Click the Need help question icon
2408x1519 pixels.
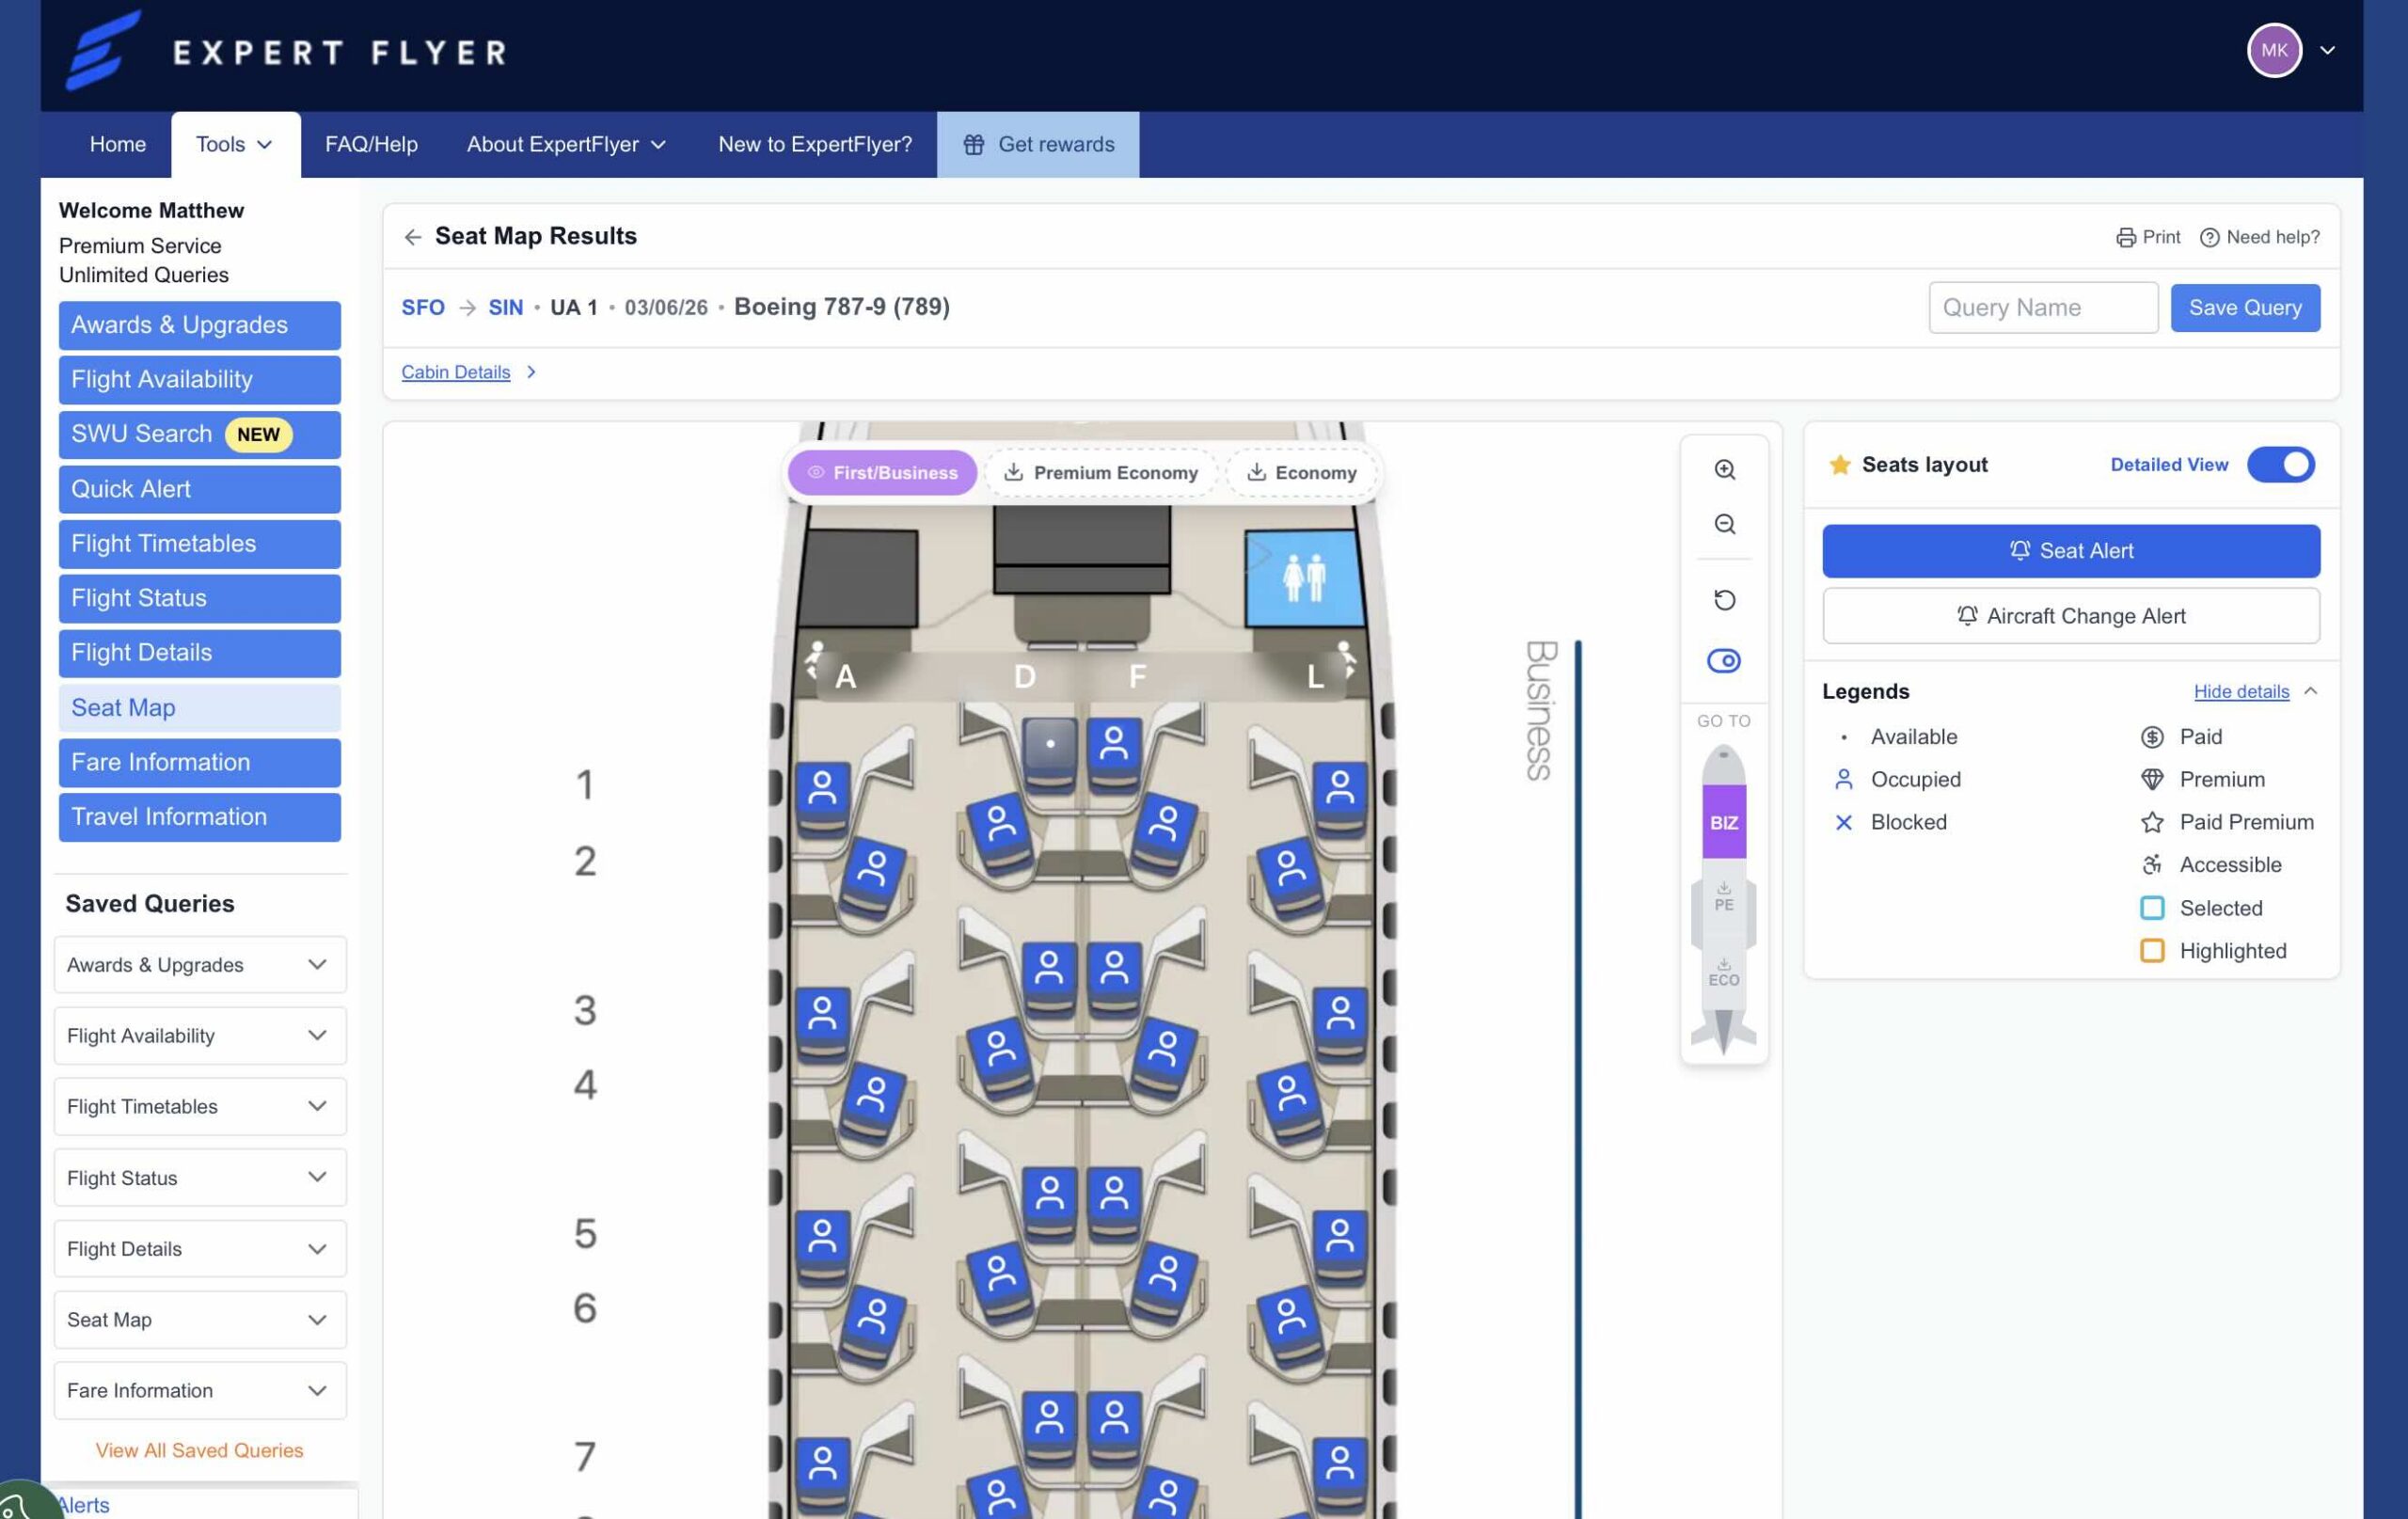click(2209, 237)
